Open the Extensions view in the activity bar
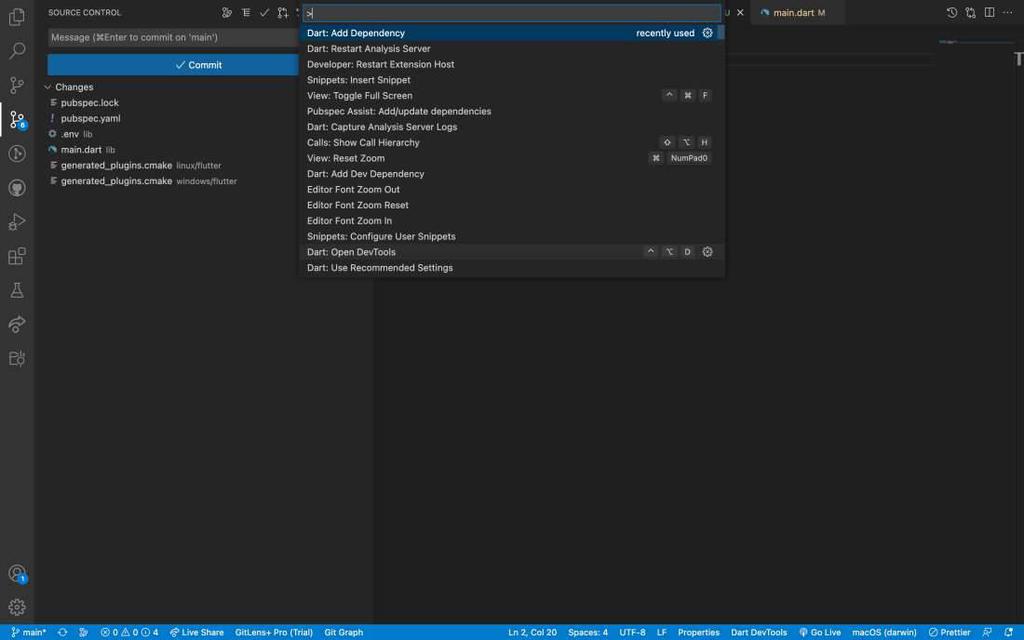Screen dimensions: 1024x640 pos(16,256)
